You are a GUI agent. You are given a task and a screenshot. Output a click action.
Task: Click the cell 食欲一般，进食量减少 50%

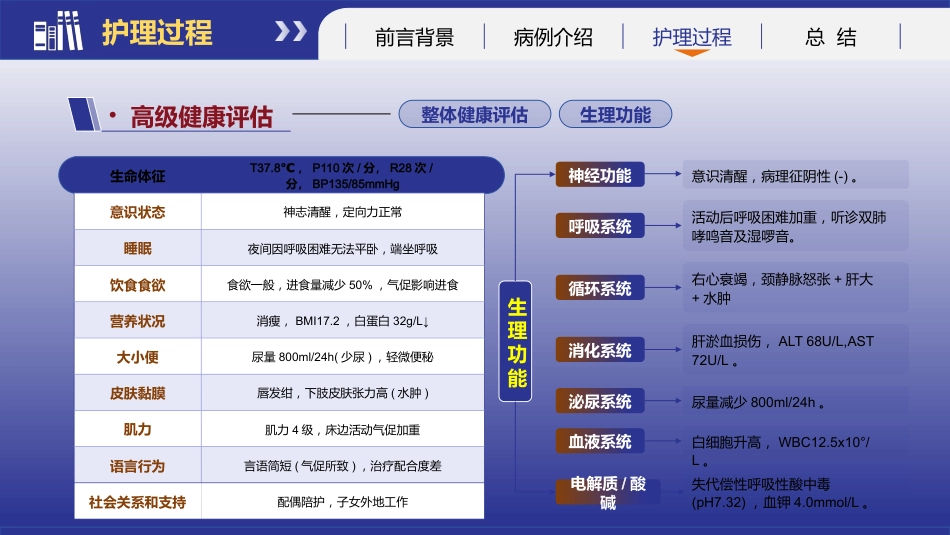tap(342, 285)
